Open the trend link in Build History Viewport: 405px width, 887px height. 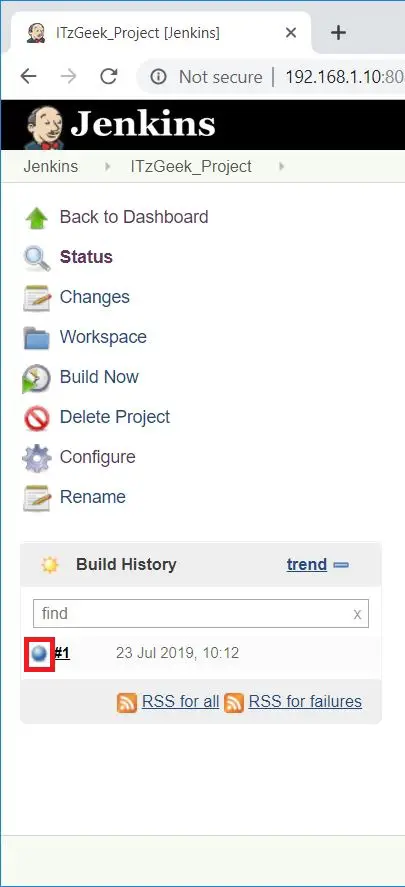click(x=307, y=565)
